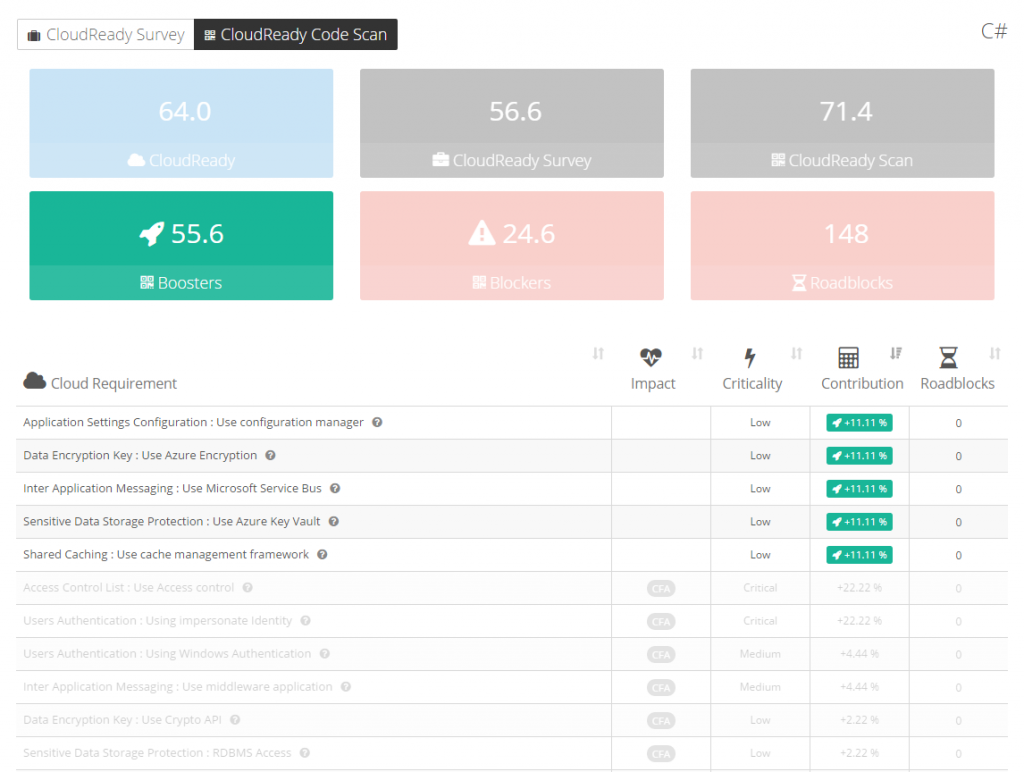Select the blue CloudReady 64.0 score tile
Screen dimensions: 1024x772
pyautogui.click(x=181, y=123)
